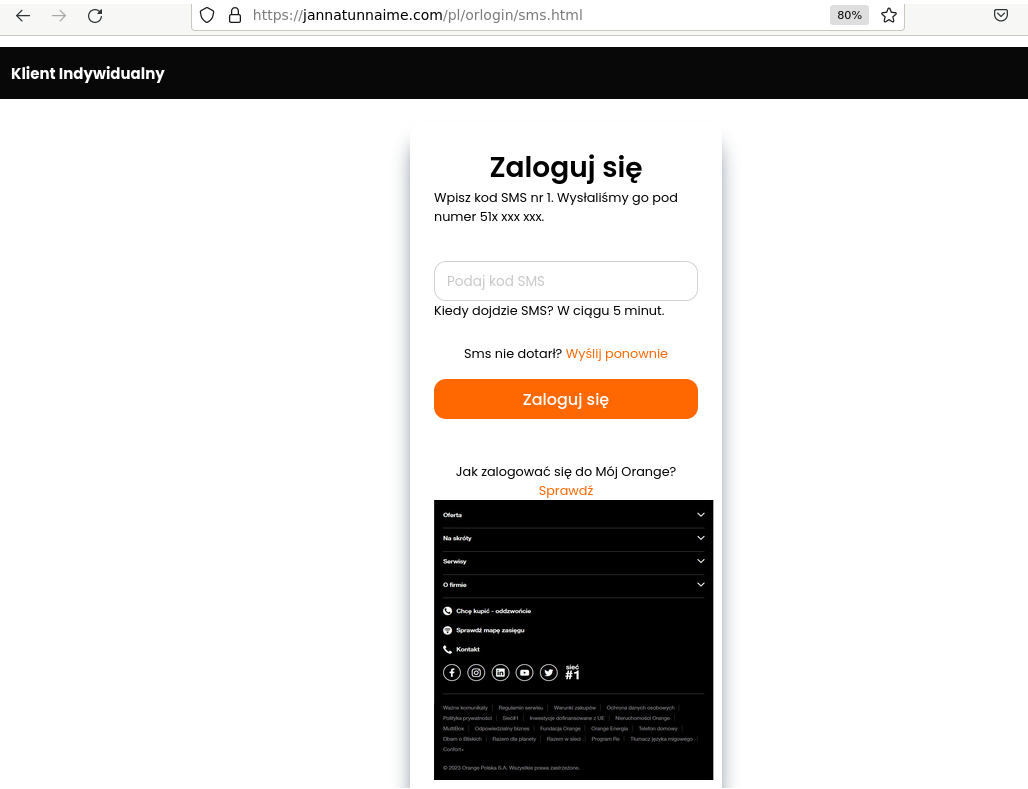Bookmark page with star icon
The height and width of the screenshot is (789, 1028).
[888, 15]
